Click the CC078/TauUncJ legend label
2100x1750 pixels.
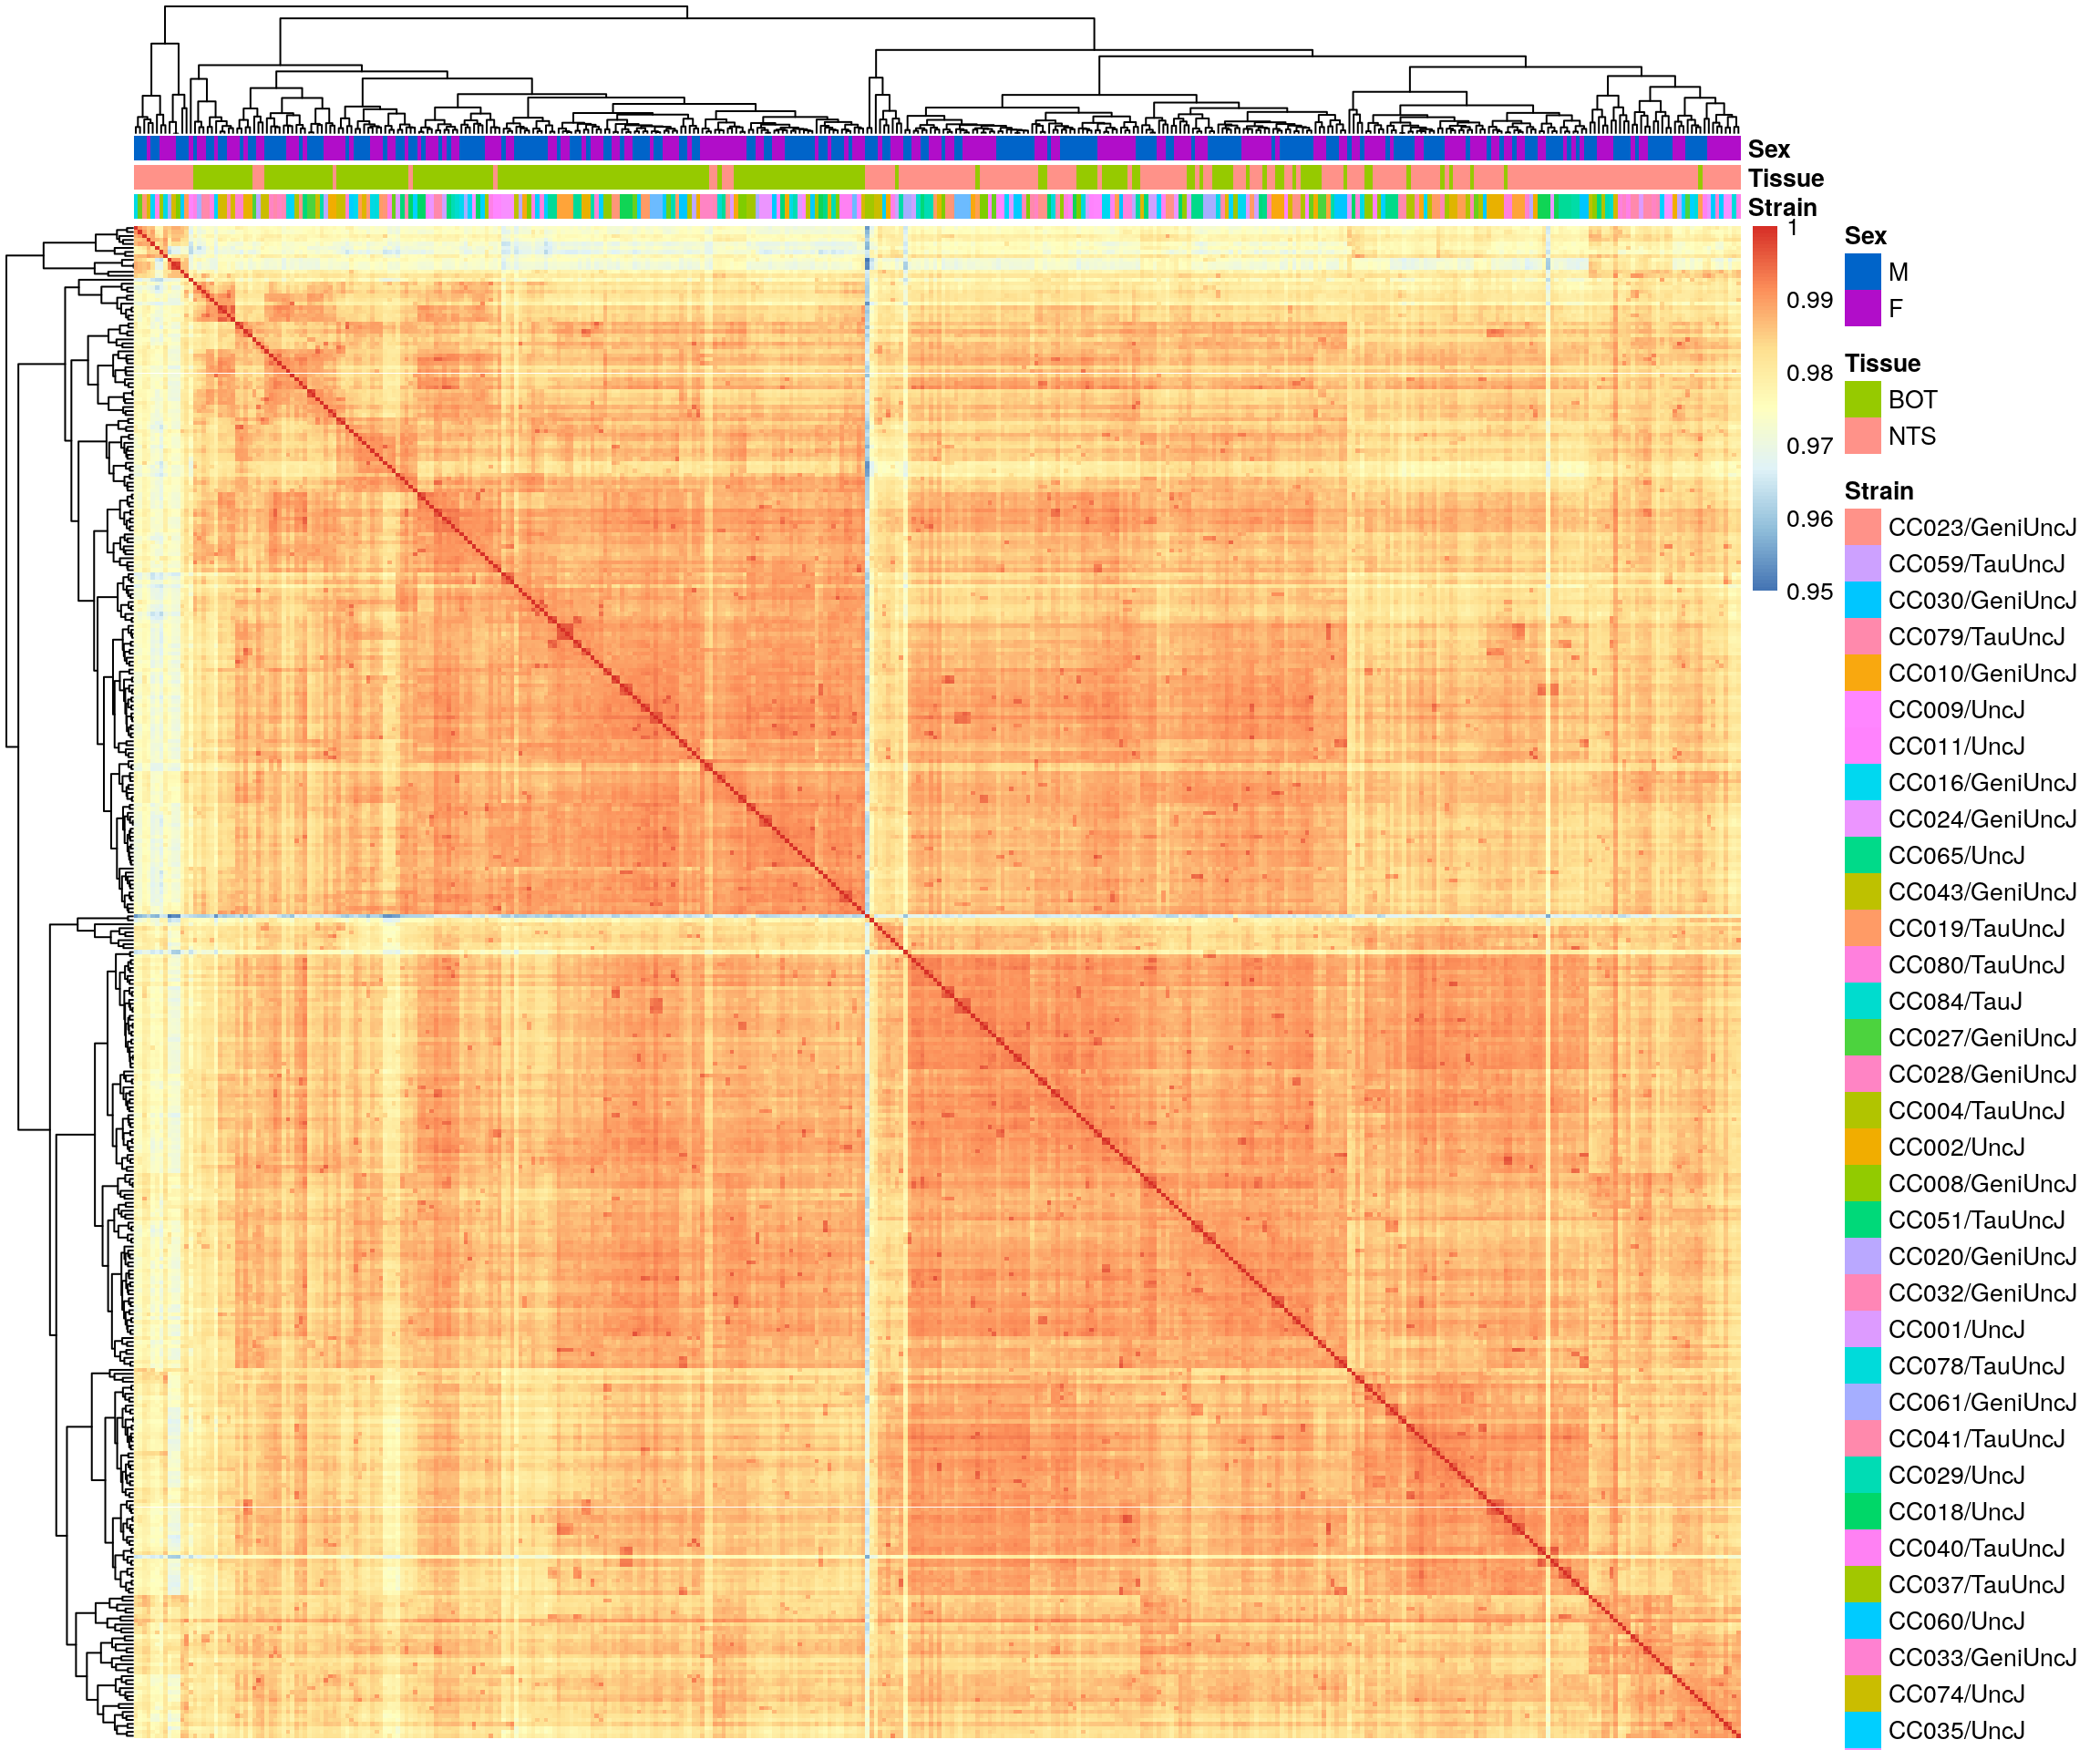[x=1976, y=1366]
